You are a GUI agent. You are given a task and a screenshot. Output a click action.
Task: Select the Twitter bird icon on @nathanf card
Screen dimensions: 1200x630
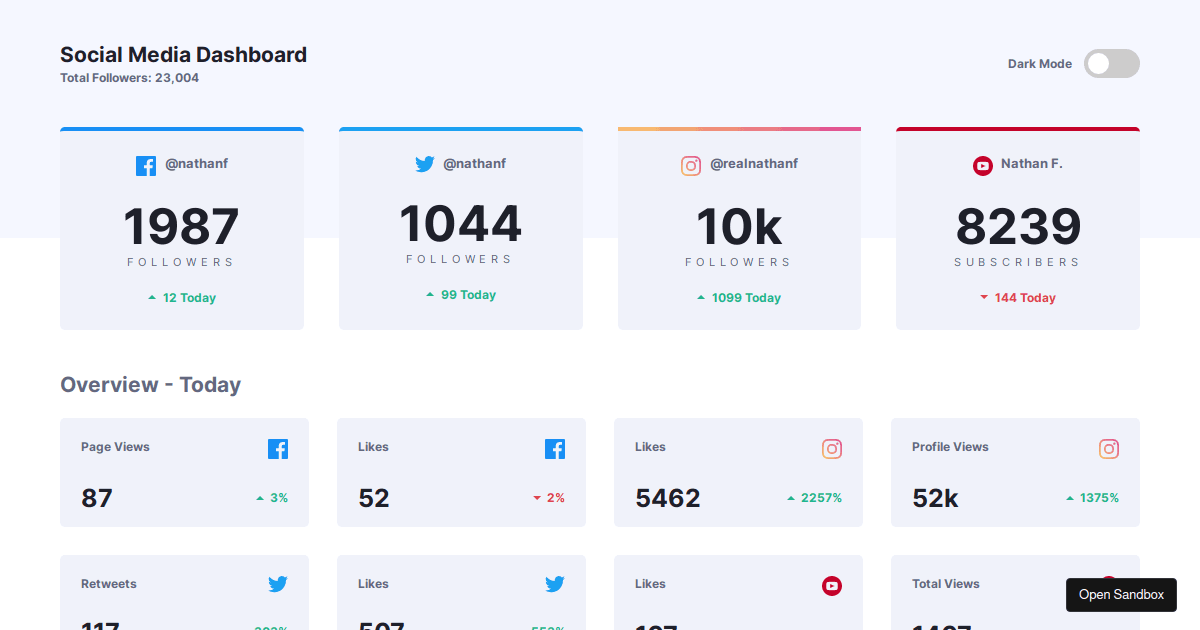pos(425,164)
